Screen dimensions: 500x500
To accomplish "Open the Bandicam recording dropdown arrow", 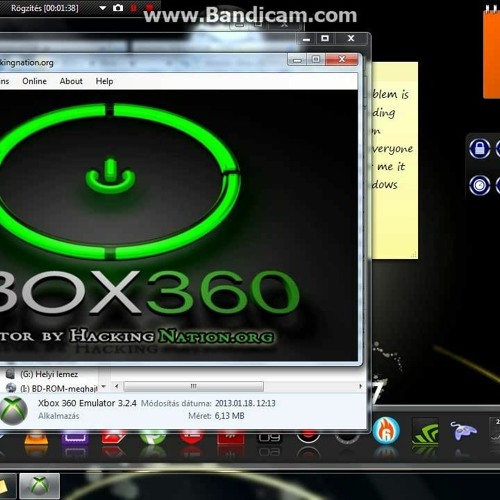I will tap(103, 8).
